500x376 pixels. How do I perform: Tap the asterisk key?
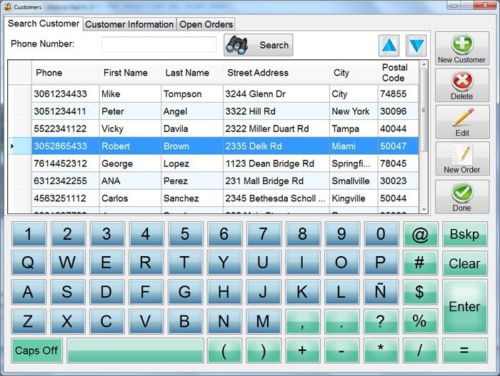(x=380, y=351)
